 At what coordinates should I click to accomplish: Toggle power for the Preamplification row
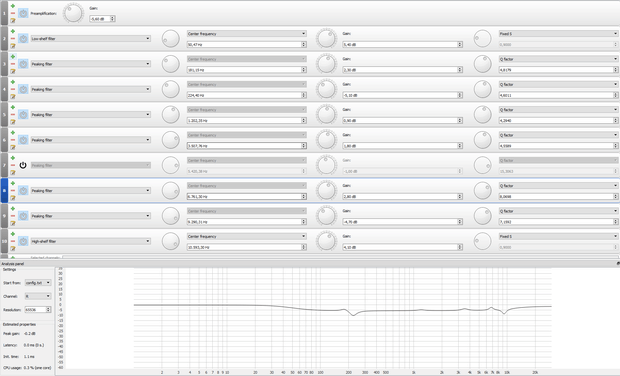click(23, 13)
